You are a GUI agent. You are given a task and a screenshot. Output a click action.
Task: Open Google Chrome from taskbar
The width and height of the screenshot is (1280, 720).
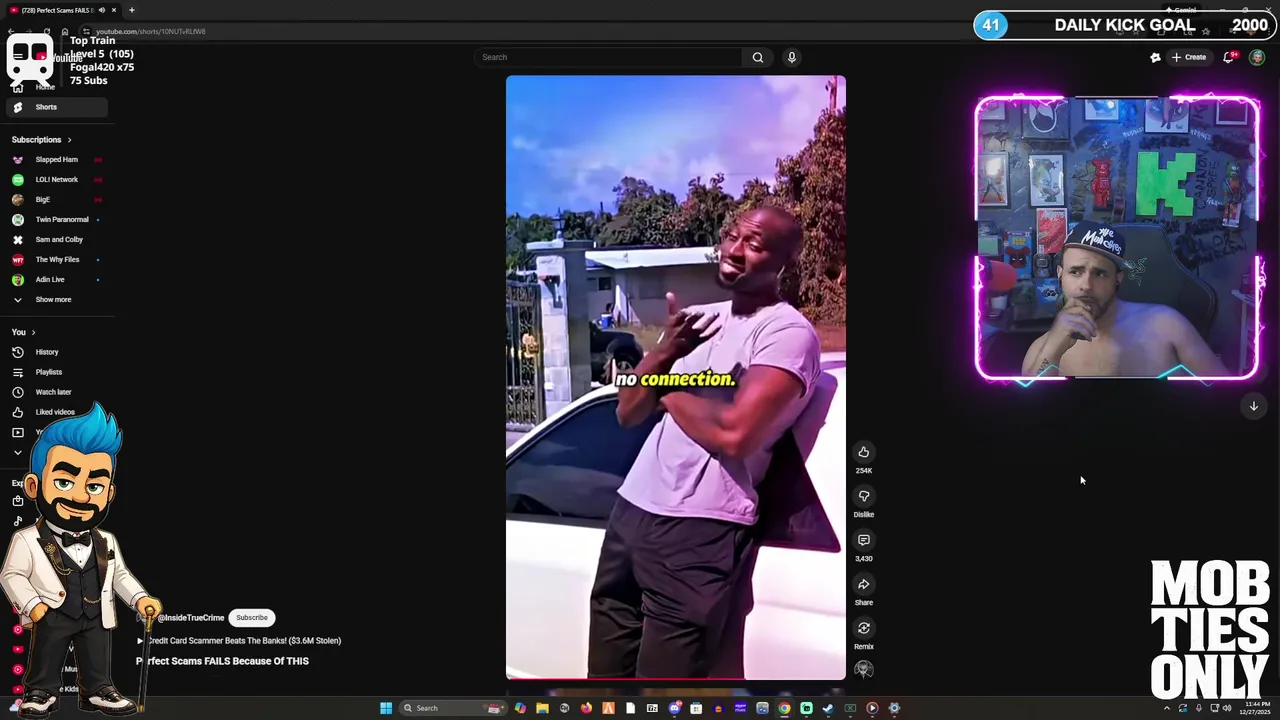pyautogui.click(x=784, y=708)
